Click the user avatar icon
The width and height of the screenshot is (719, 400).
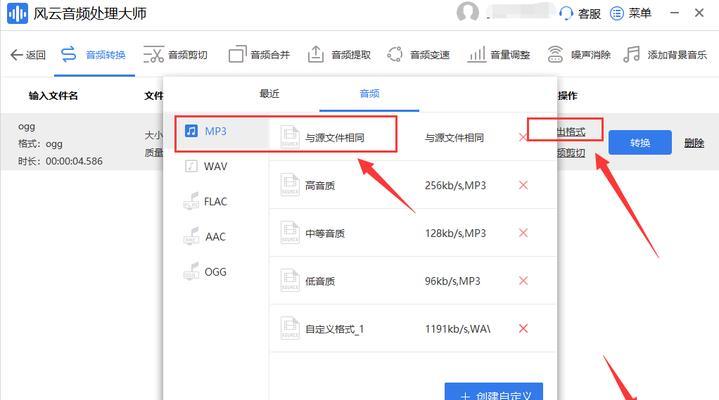point(468,12)
